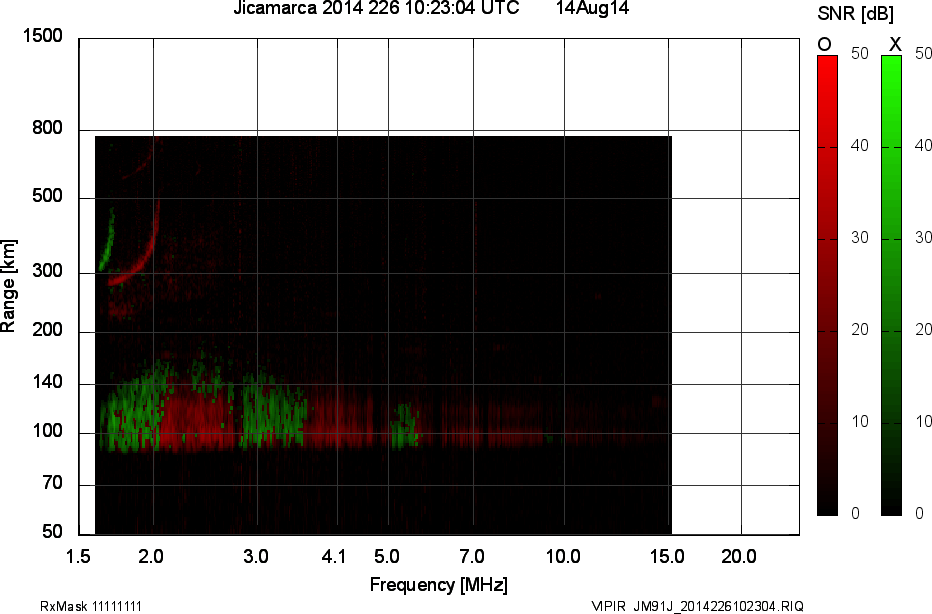The width and height of the screenshot is (932, 614).
Task: Click the frequency tick label '3.0'
Action: (256, 557)
